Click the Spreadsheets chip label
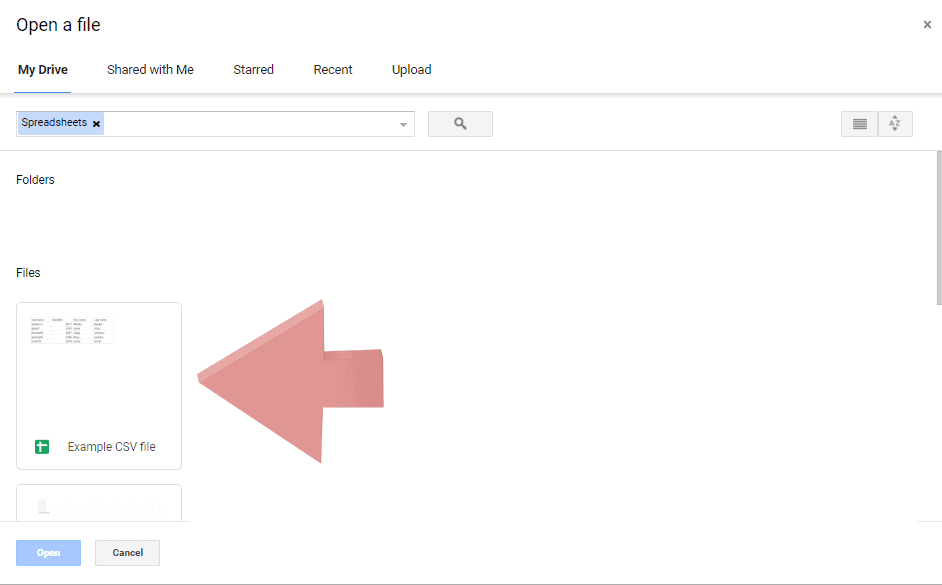Viewport: 942px width, 585px height. (52, 122)
